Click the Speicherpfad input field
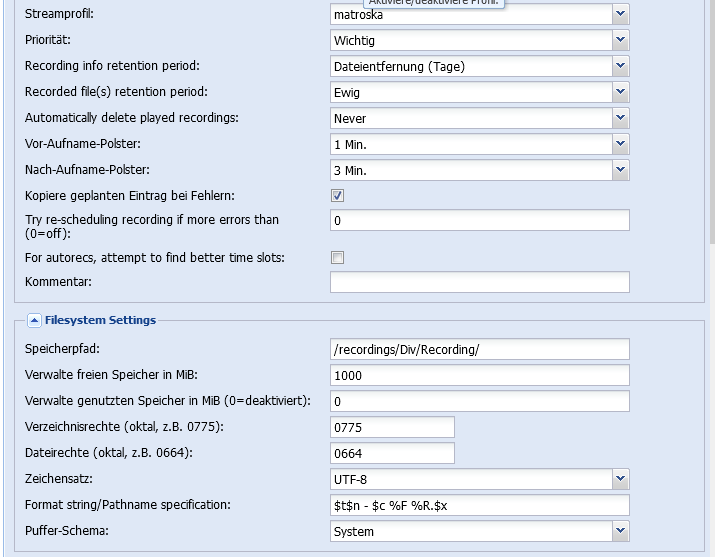This screenshot has width=715, height=557. pyautogui.click(x=480, y=349)
